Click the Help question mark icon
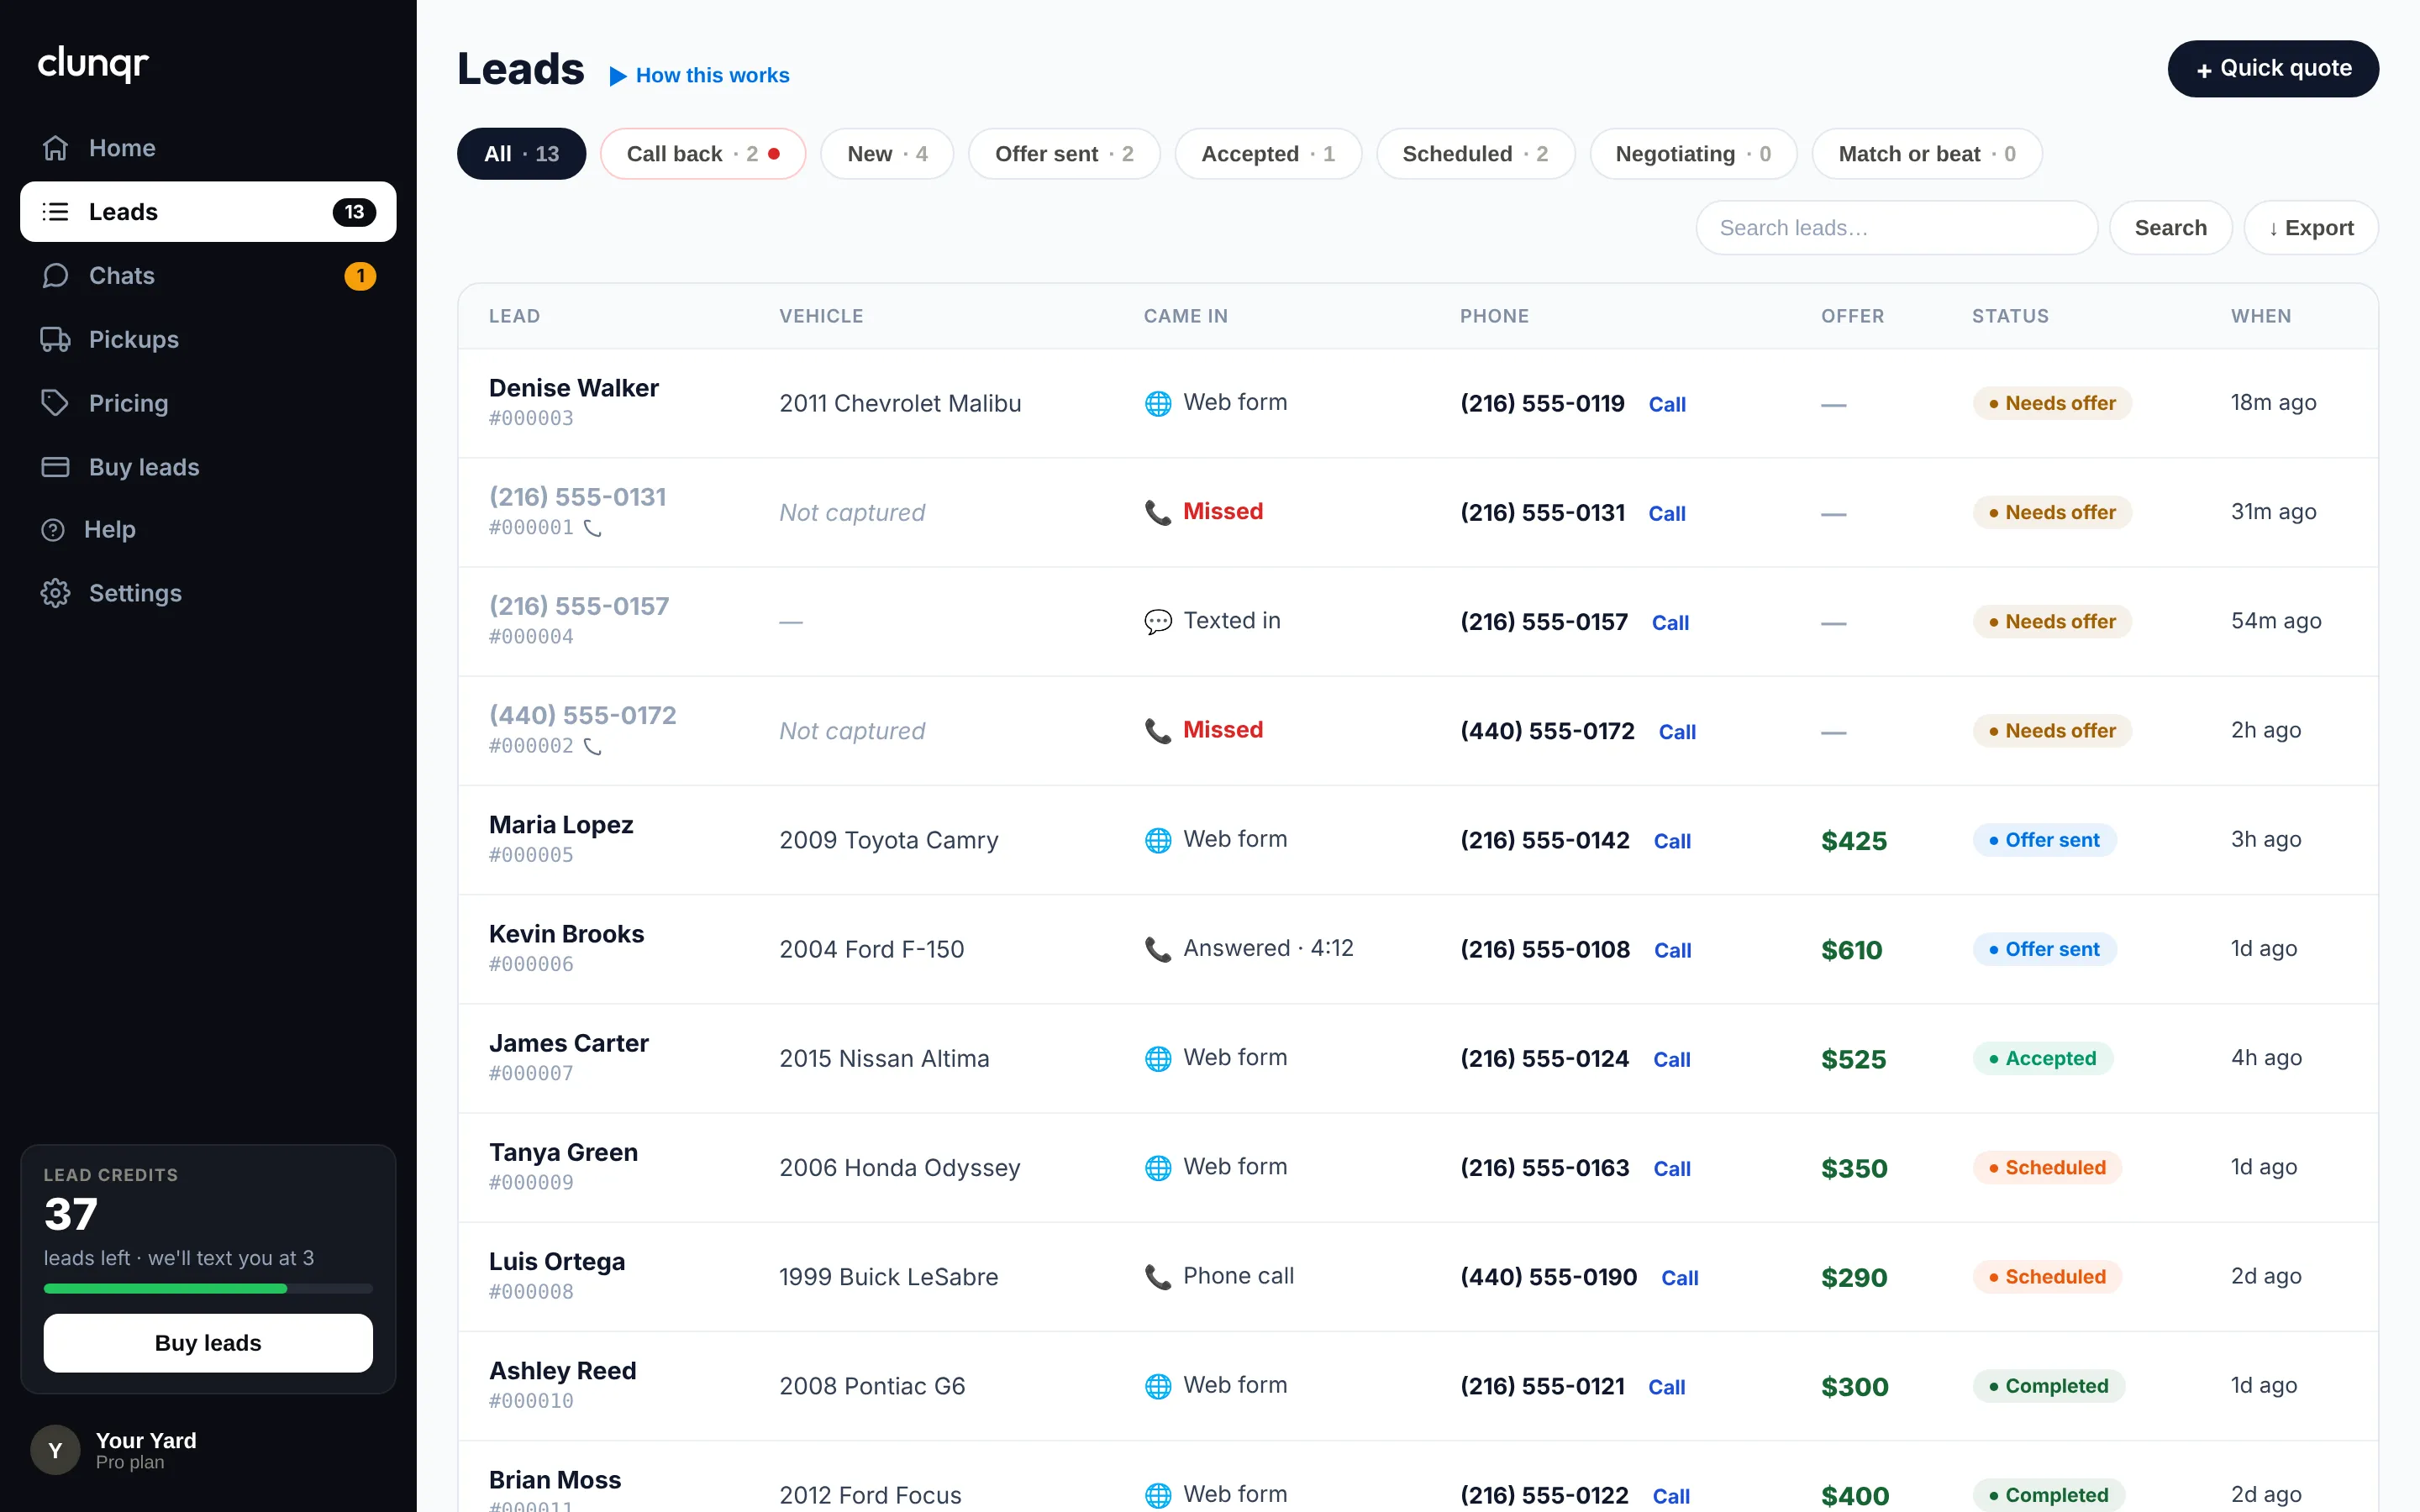Image resolution: width=2420 pixels, height=1512 pixels. point(53,530)
